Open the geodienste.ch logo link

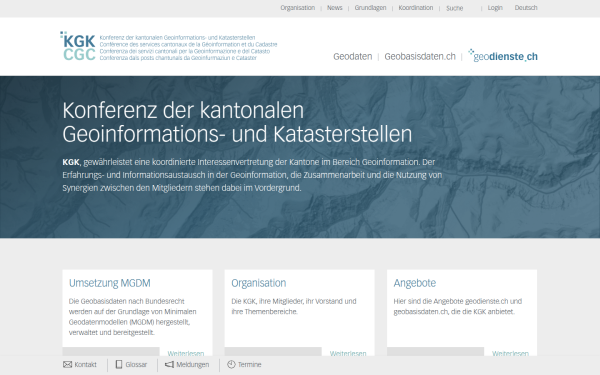[x=503, y=56]
